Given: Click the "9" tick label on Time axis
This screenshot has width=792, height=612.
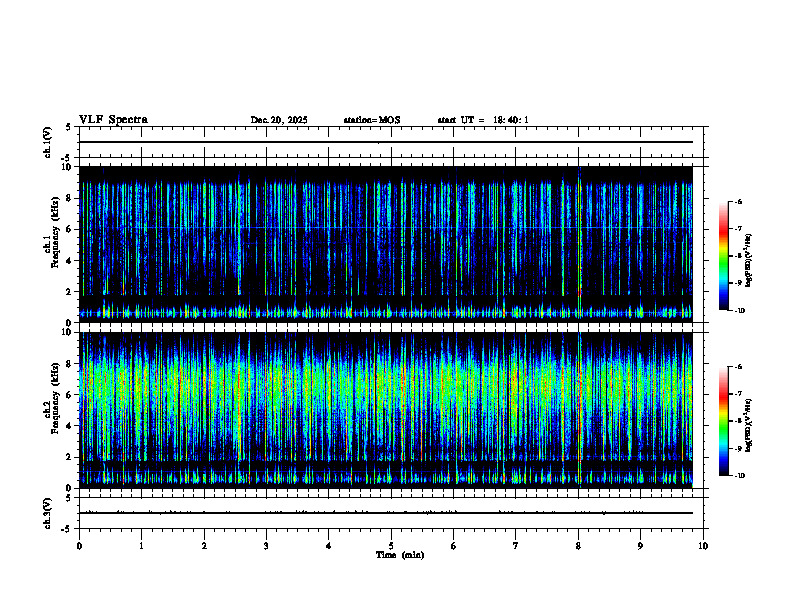Looking at the screenshot, I should tap(640, 546).
